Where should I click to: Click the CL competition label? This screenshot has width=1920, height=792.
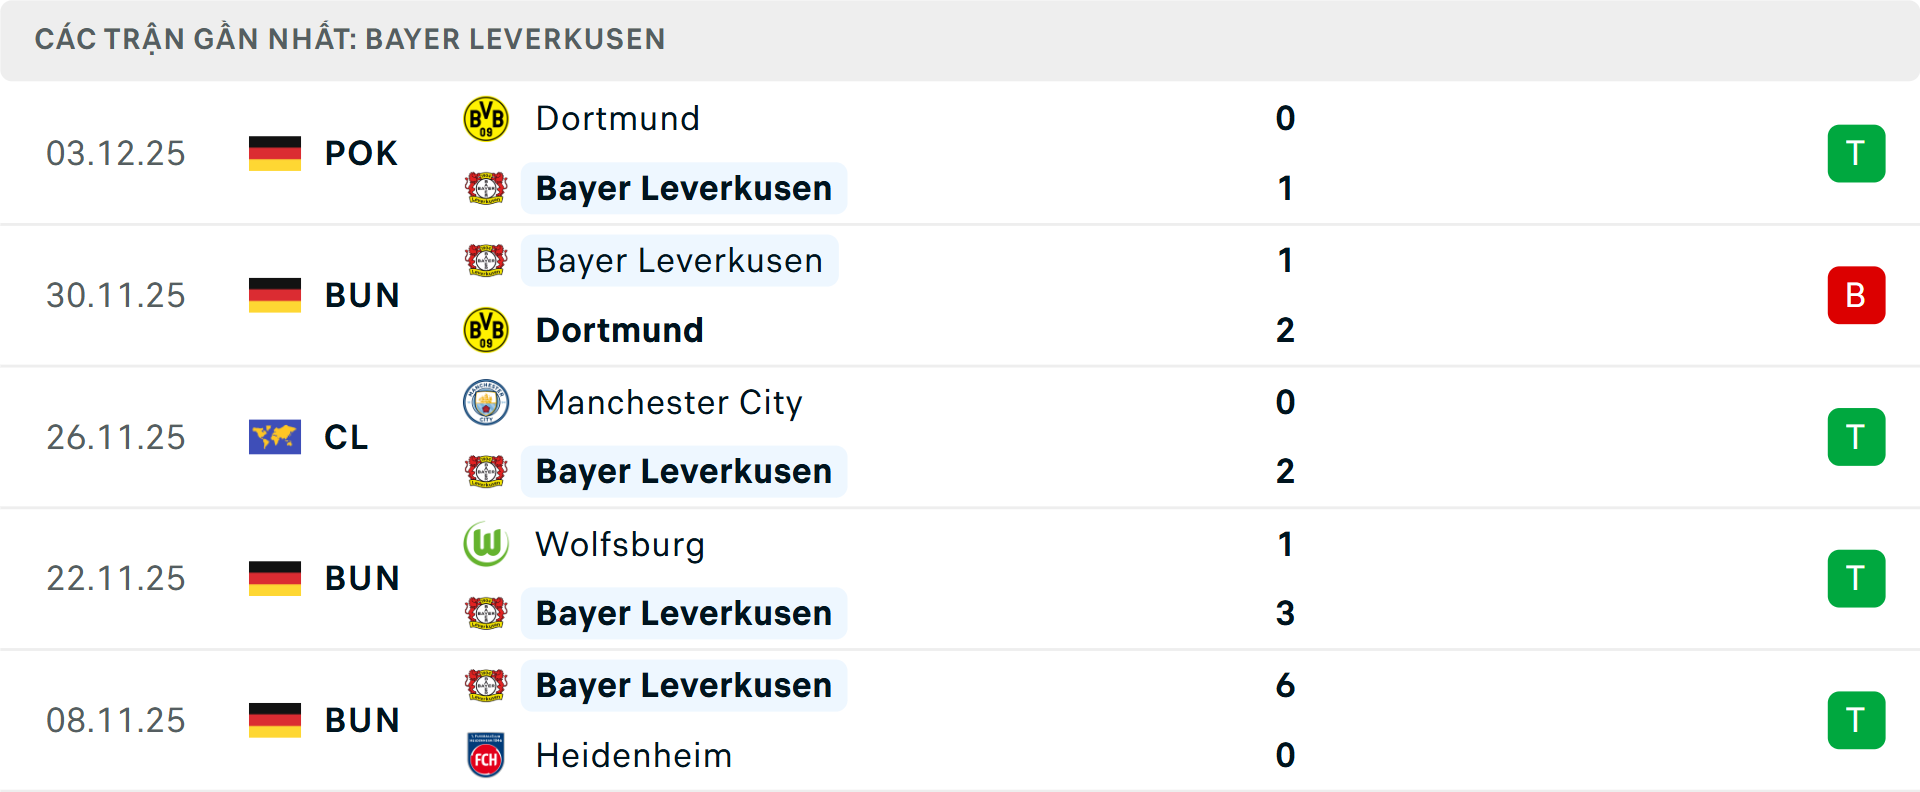(345, 437)
